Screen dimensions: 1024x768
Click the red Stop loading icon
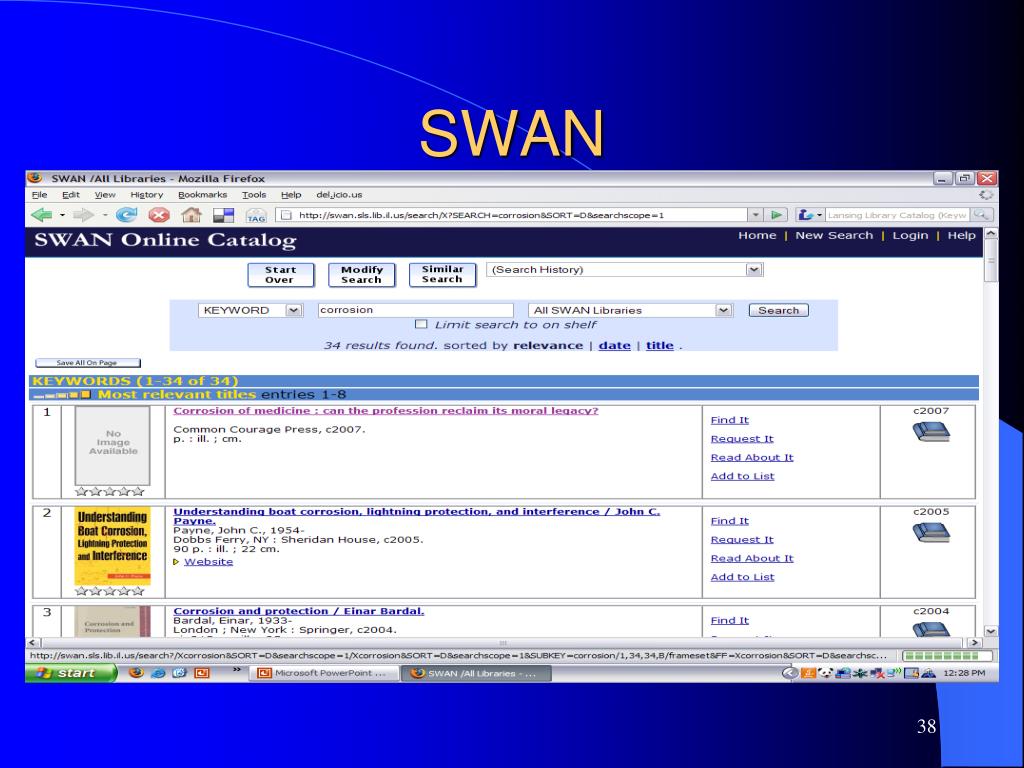[x=159, y=214]
